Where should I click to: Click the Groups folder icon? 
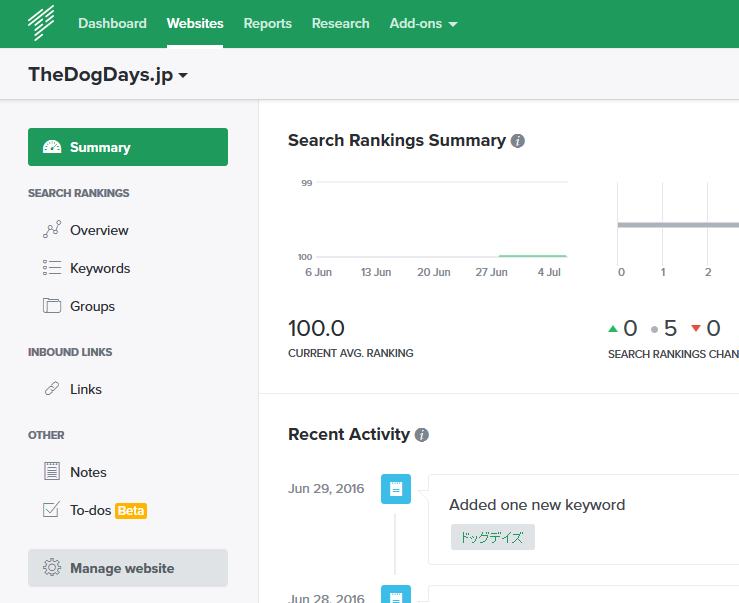click(x=52, y=306)
